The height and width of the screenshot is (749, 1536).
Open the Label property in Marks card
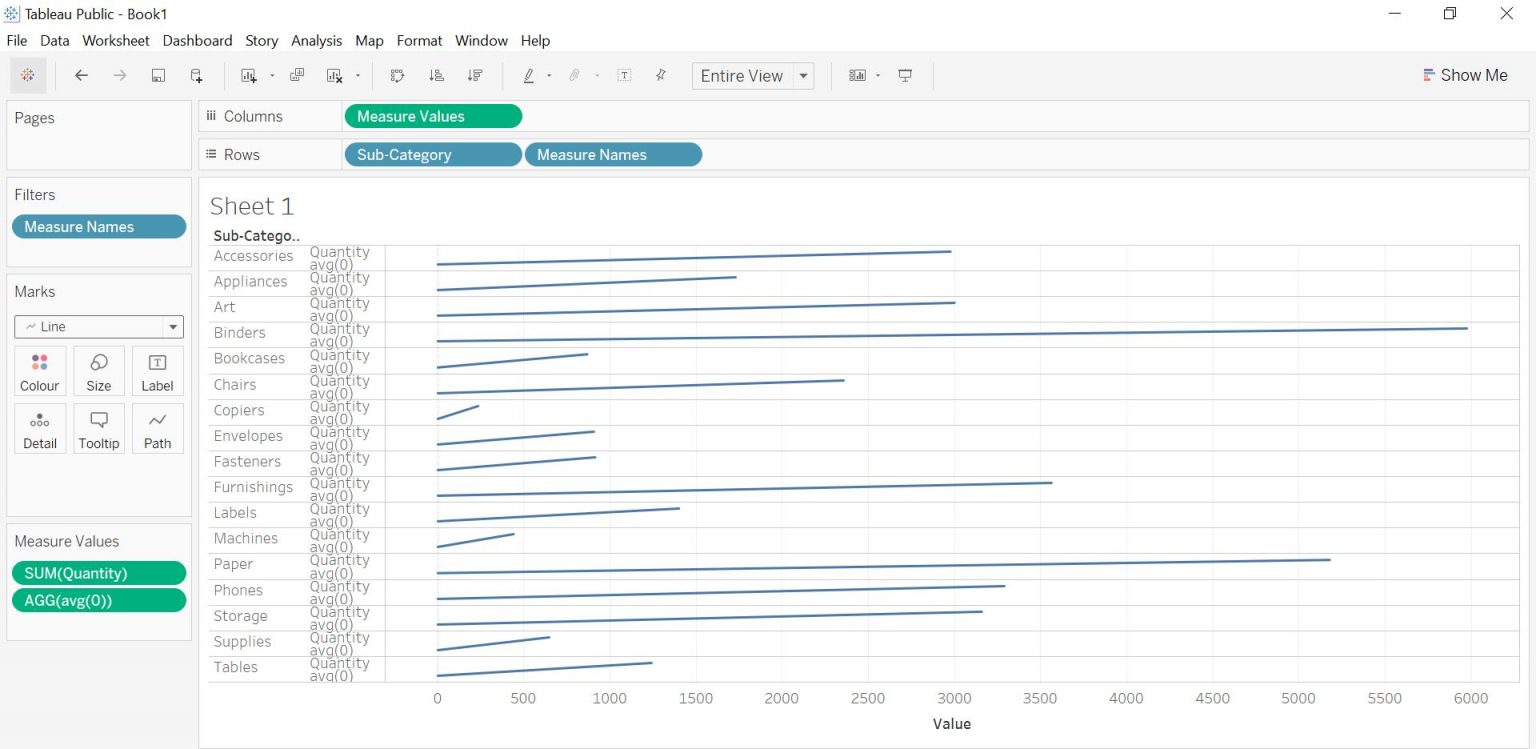coord(157,370)
